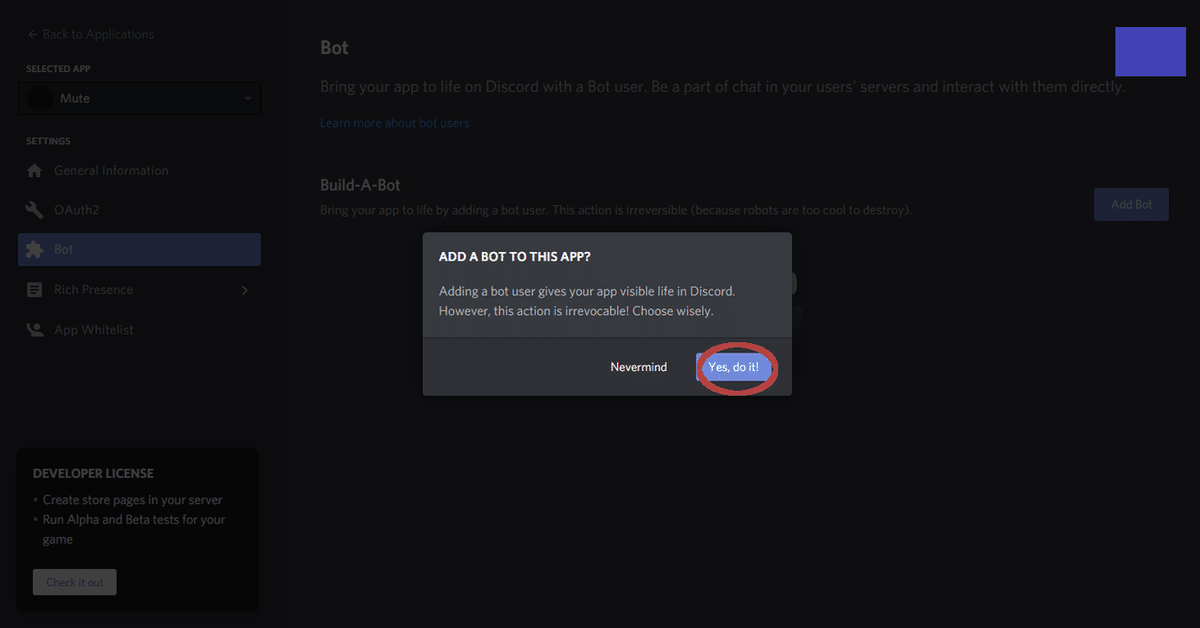Confirm with the Yes, do it! button
The image size is (1200, 628).
(734, 367)
